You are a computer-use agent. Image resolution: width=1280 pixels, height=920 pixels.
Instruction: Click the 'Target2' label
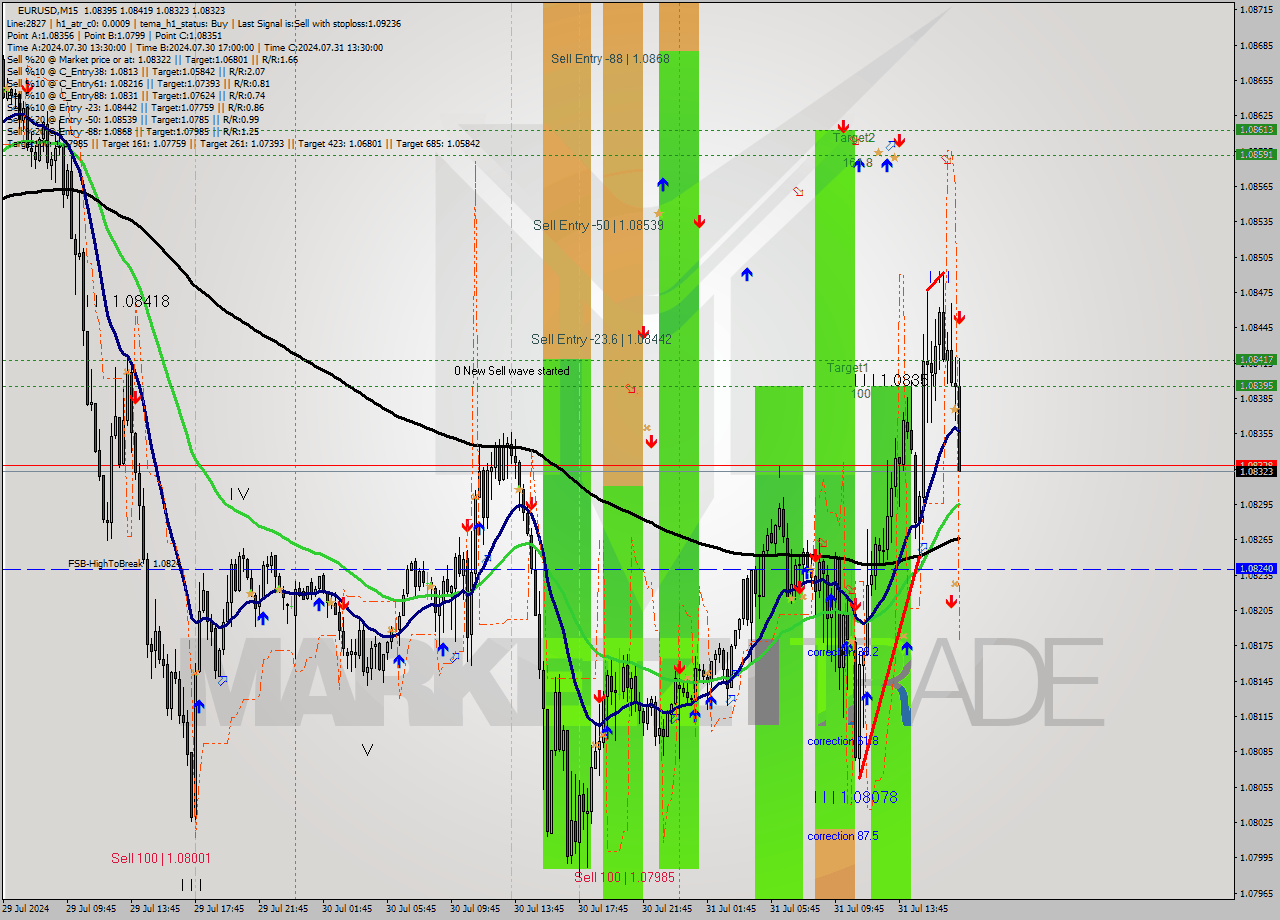pos(854,138)
